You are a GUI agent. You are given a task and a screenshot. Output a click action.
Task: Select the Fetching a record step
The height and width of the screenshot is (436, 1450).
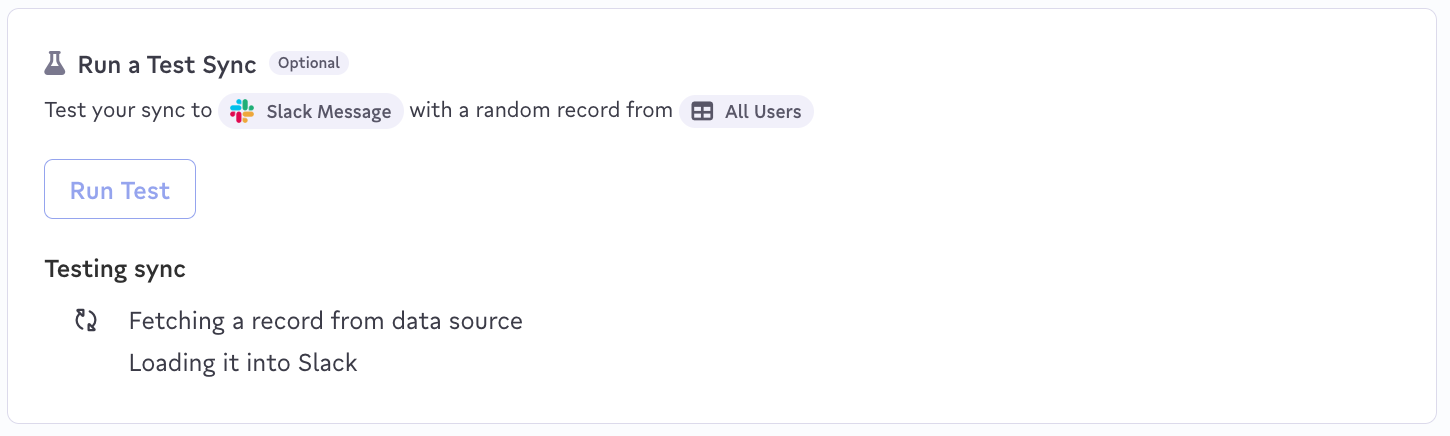point(325,321)
